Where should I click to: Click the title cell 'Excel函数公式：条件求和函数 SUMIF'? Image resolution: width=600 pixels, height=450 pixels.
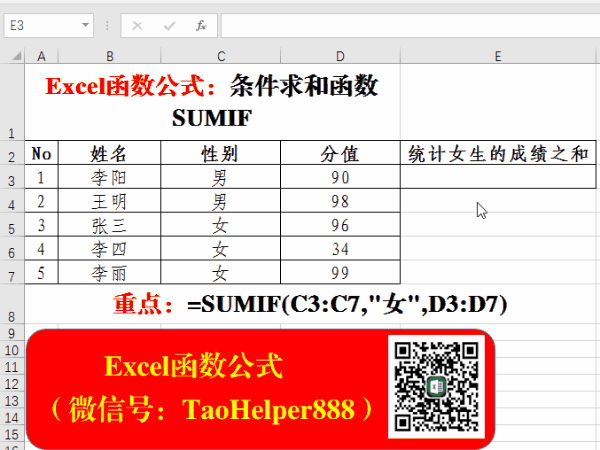coord(212,102)
